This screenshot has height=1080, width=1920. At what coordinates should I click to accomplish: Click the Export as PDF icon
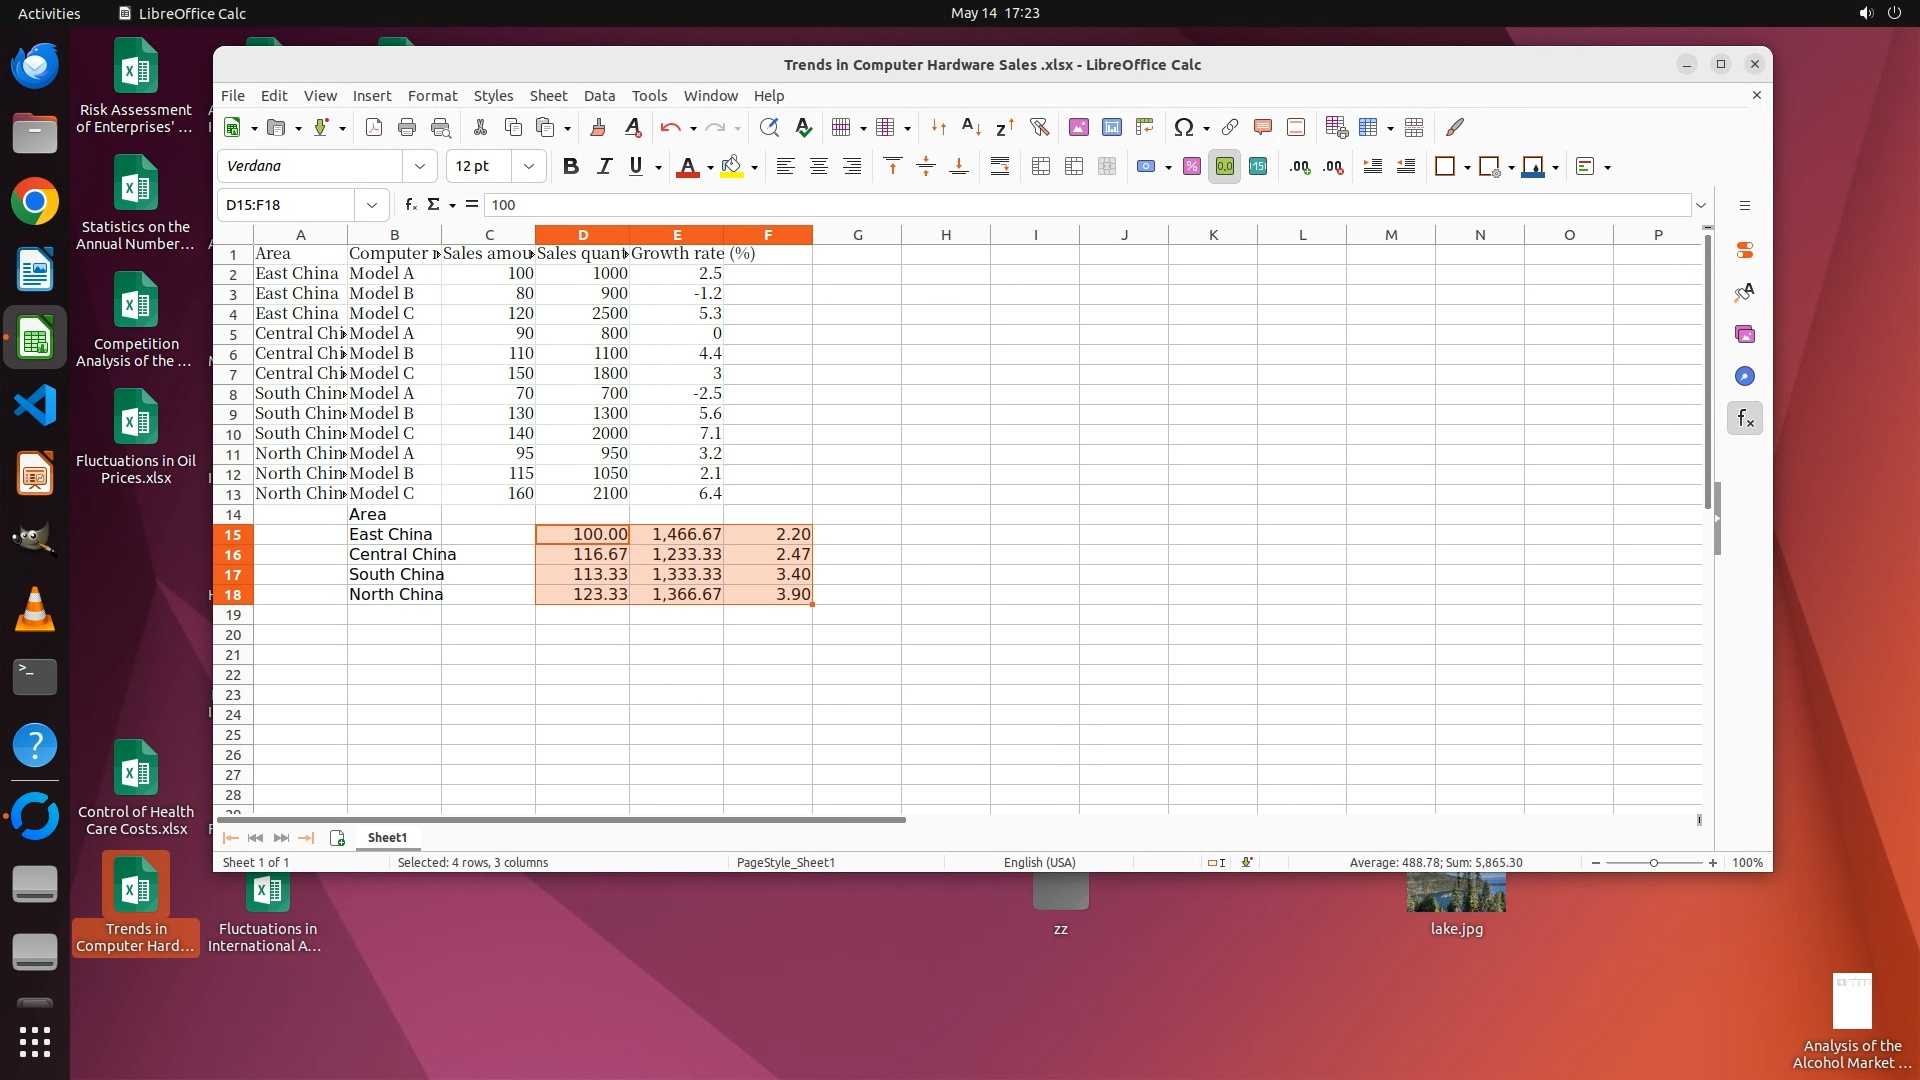coord(374,127)
